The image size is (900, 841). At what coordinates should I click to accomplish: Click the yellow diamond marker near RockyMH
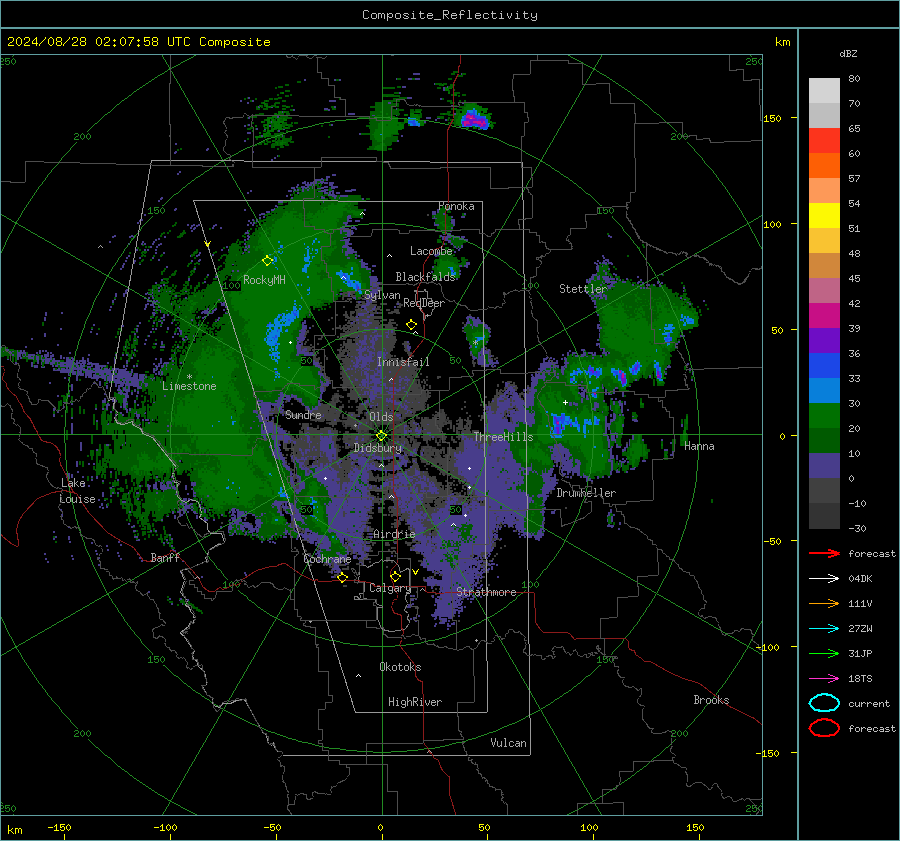[x=267, y=261]
